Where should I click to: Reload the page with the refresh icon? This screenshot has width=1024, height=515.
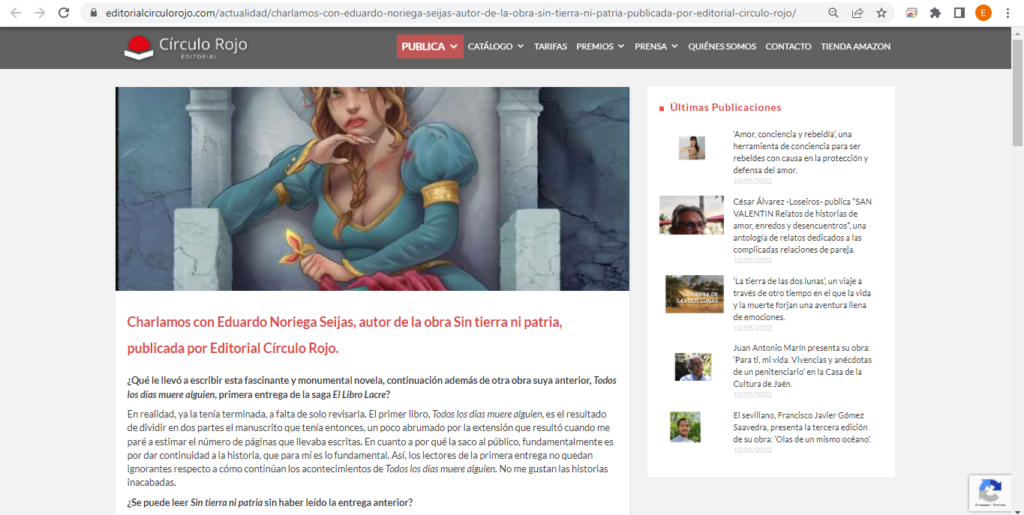pos(63,12)
